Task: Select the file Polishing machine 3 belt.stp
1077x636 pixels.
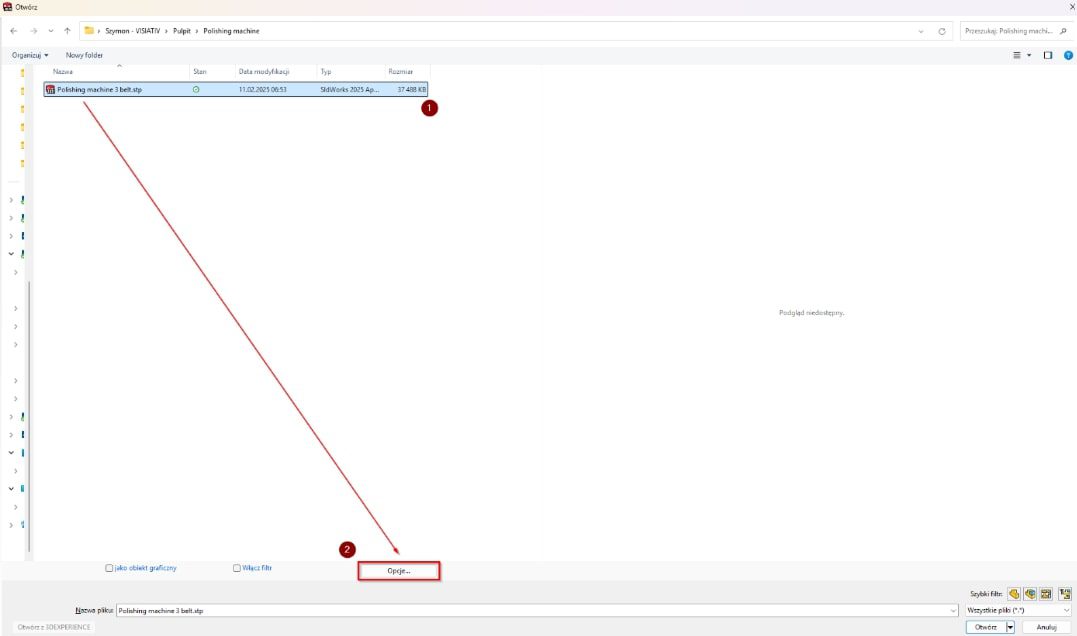Action: coord(236,89)
